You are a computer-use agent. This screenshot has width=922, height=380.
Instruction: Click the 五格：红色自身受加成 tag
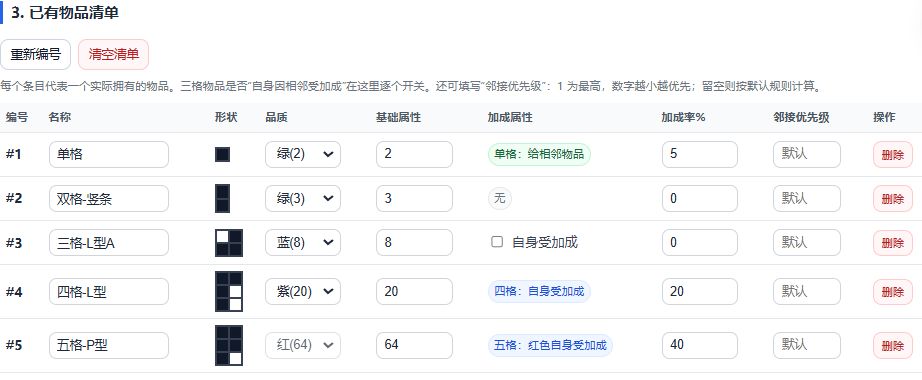[550, 345]
